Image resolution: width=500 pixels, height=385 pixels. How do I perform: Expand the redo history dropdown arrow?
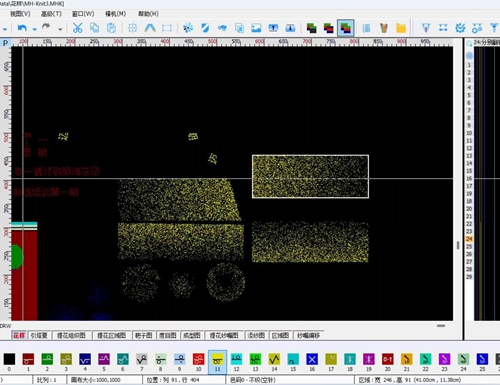tap(60, 29)
